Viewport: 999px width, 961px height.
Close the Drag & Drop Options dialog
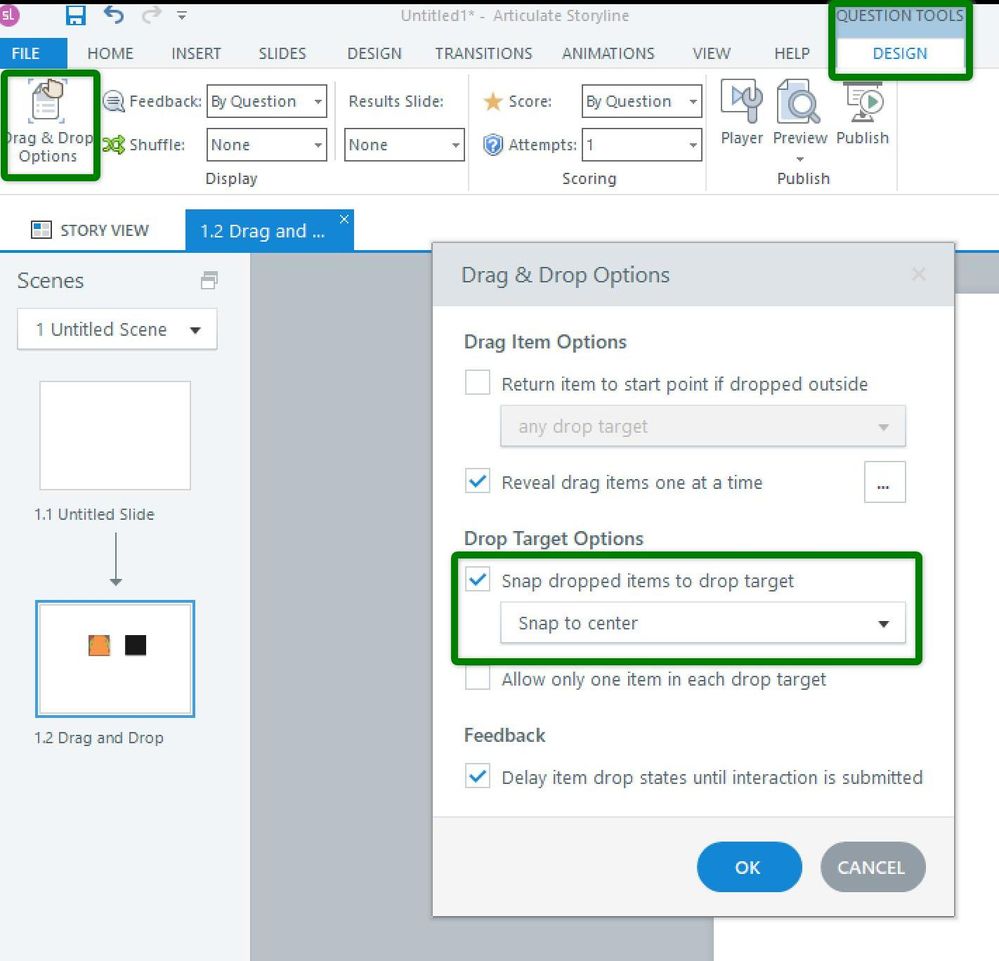(919, 275)
